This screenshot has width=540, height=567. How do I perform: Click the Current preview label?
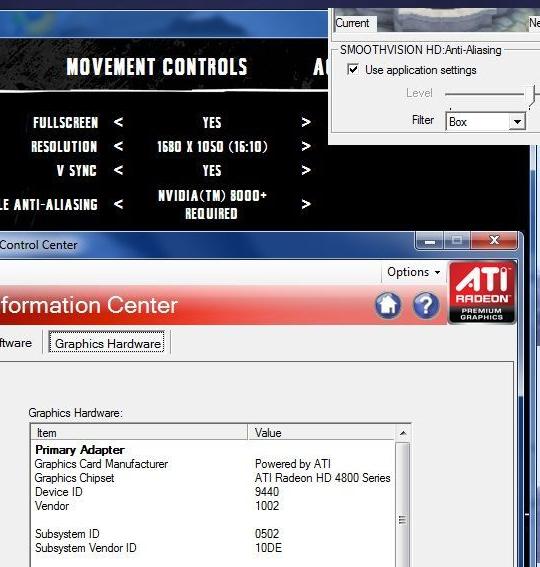click(x=352, y=23)
